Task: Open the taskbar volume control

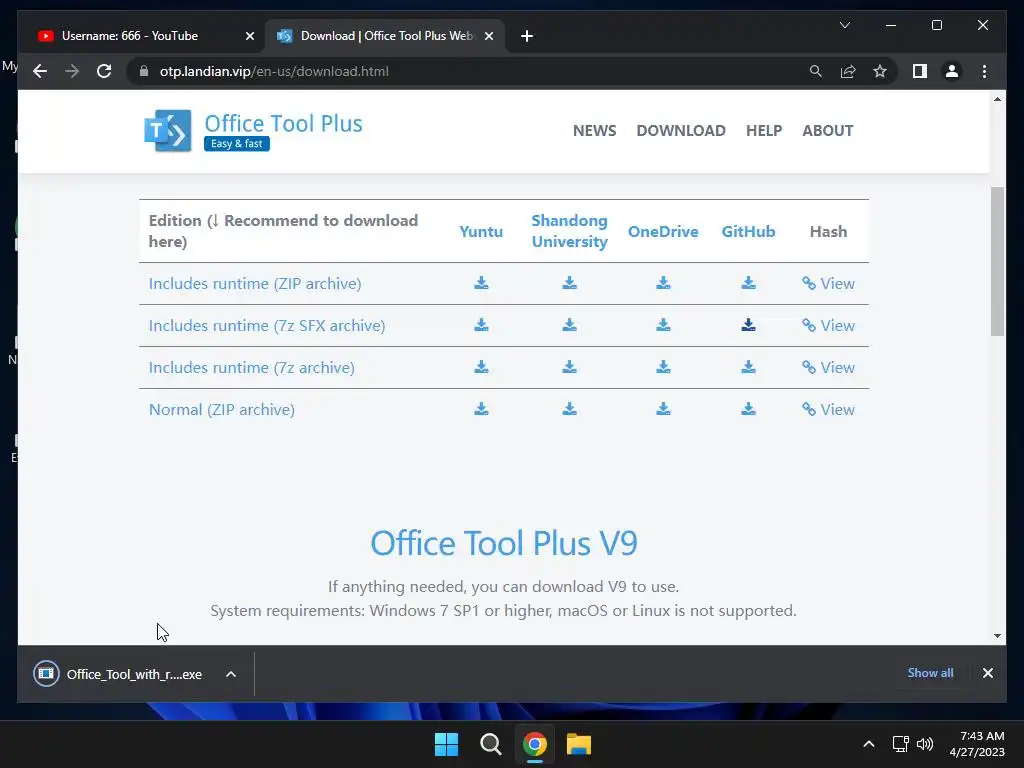Action: [x=925, y=744]
